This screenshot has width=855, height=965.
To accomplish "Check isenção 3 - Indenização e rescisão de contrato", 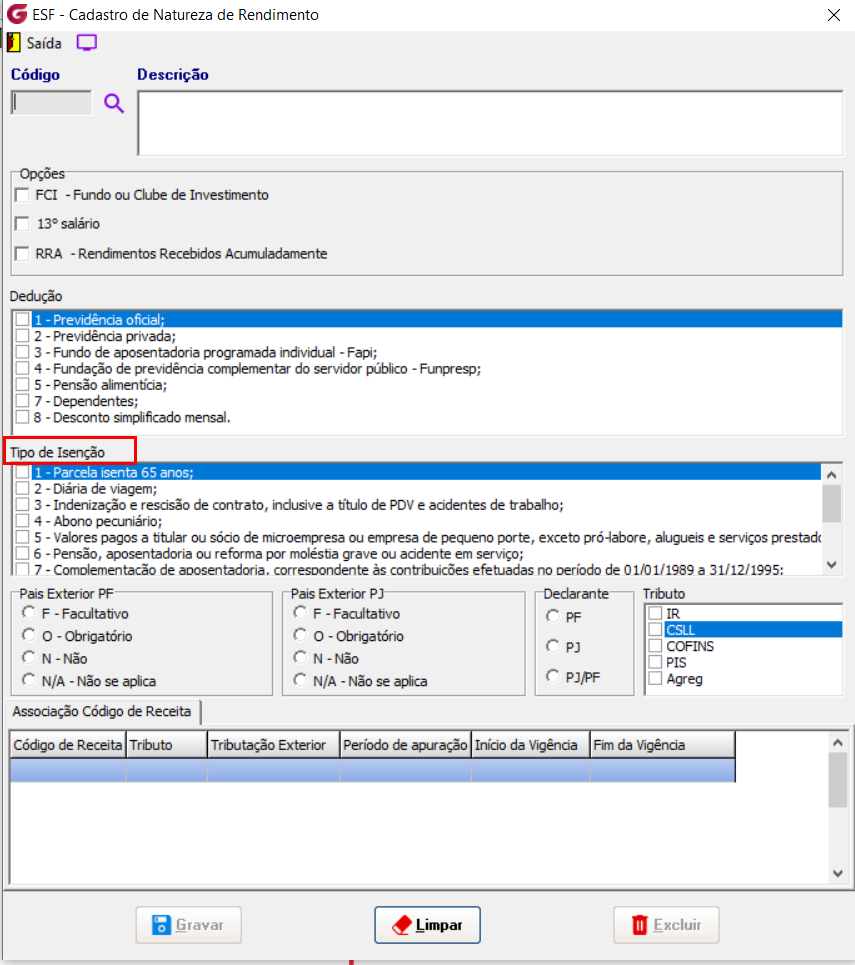I will pyautogui.click(x=23, y=505).
